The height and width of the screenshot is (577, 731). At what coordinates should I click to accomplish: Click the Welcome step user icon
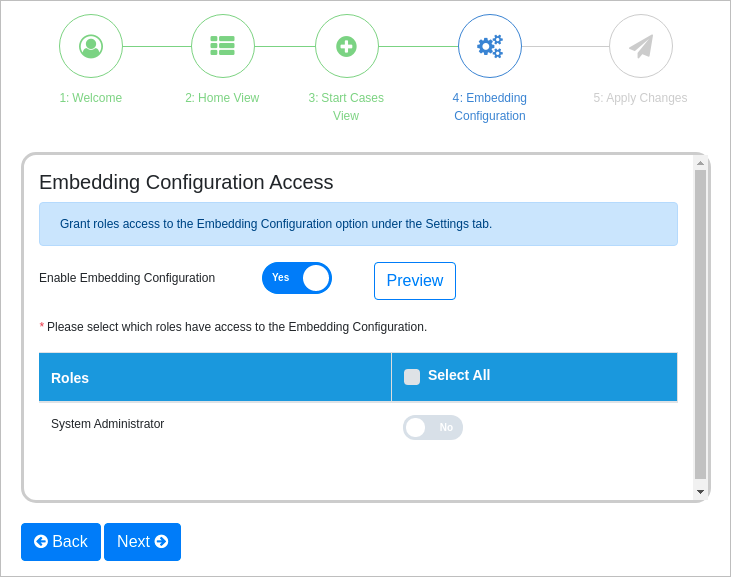click(91, 46)
